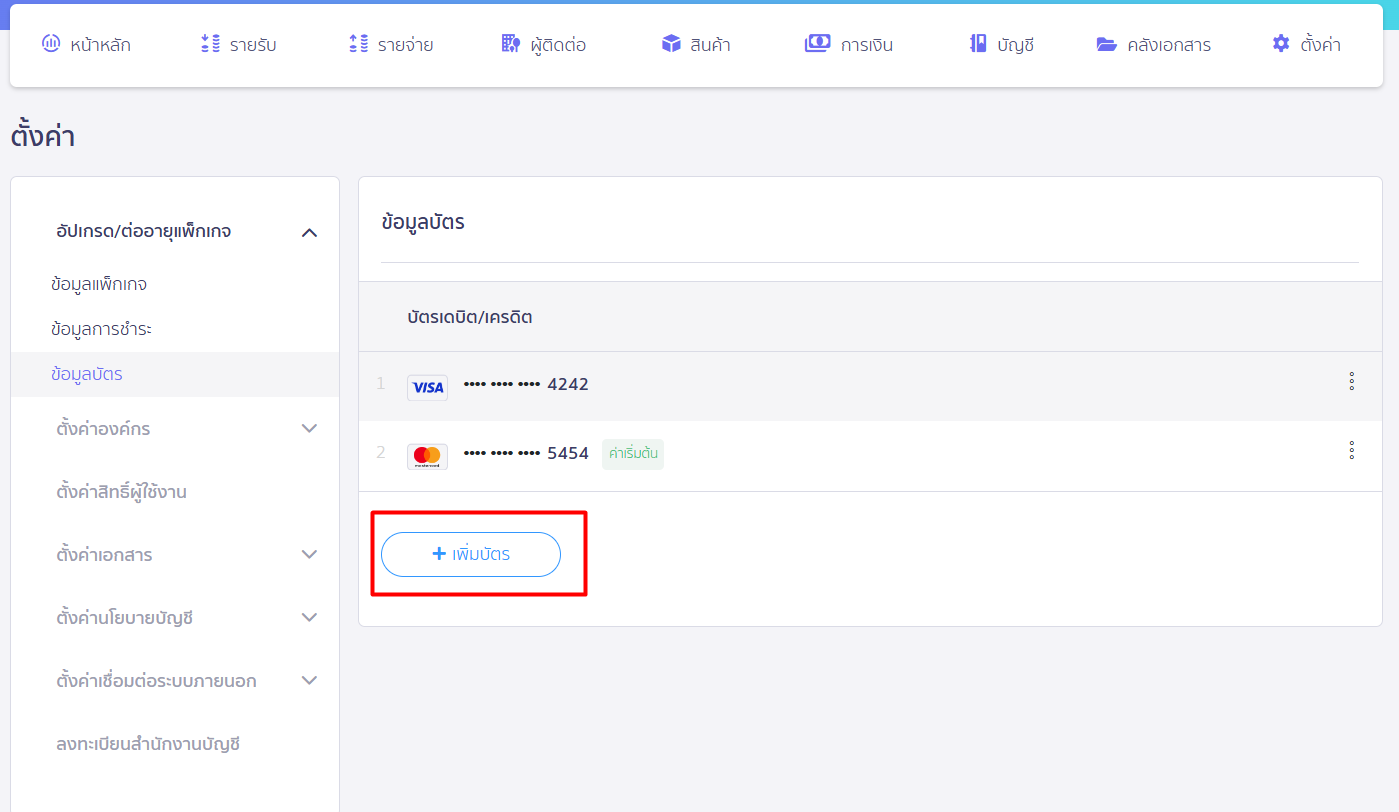The width and height of the screenshot is (1399, 812).
Task: Click the accounting book icon
Action: [978, 44]
